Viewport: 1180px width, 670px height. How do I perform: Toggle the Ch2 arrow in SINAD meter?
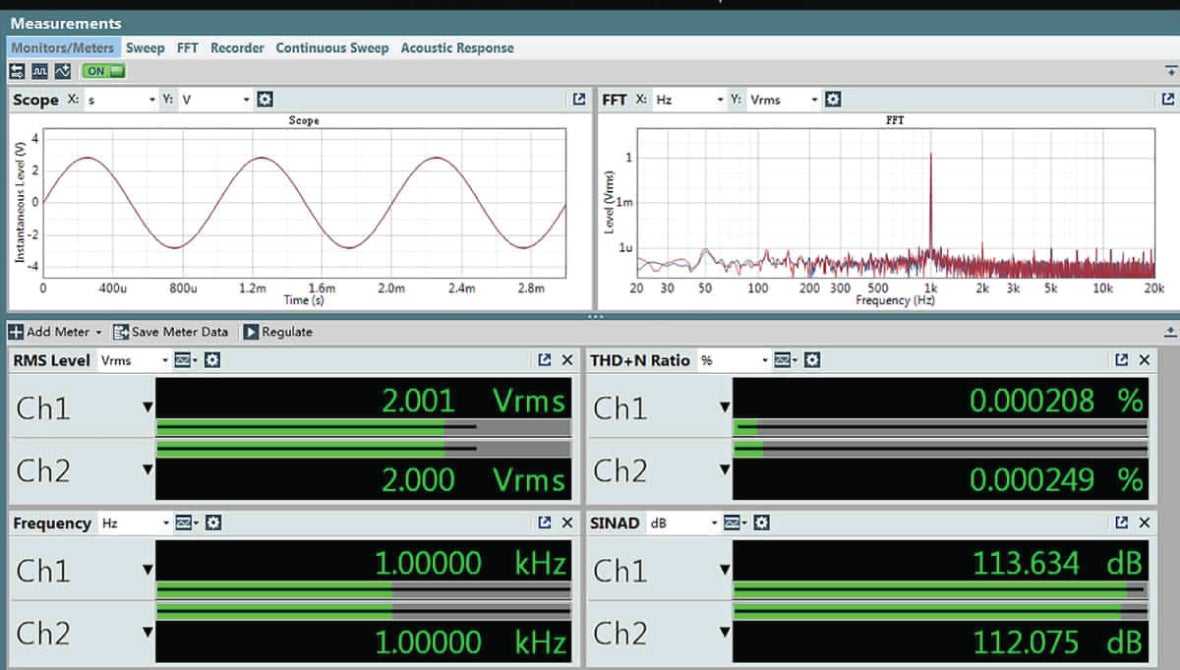coord(726,633)
